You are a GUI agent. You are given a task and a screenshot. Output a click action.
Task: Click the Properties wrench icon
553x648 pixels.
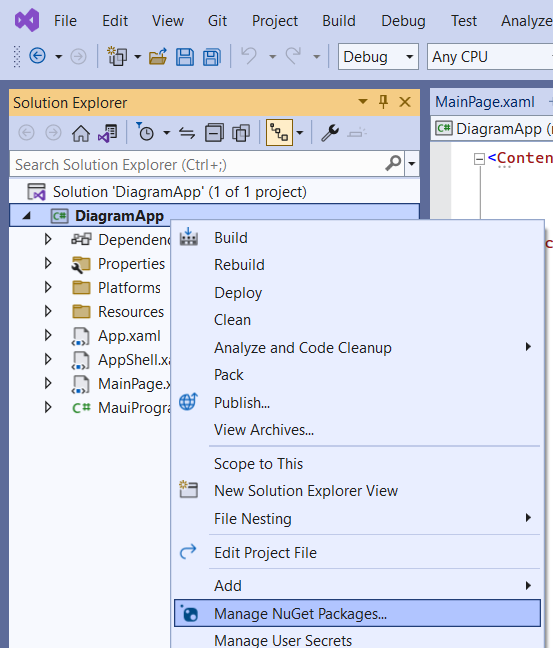click(x=330, y=133)
